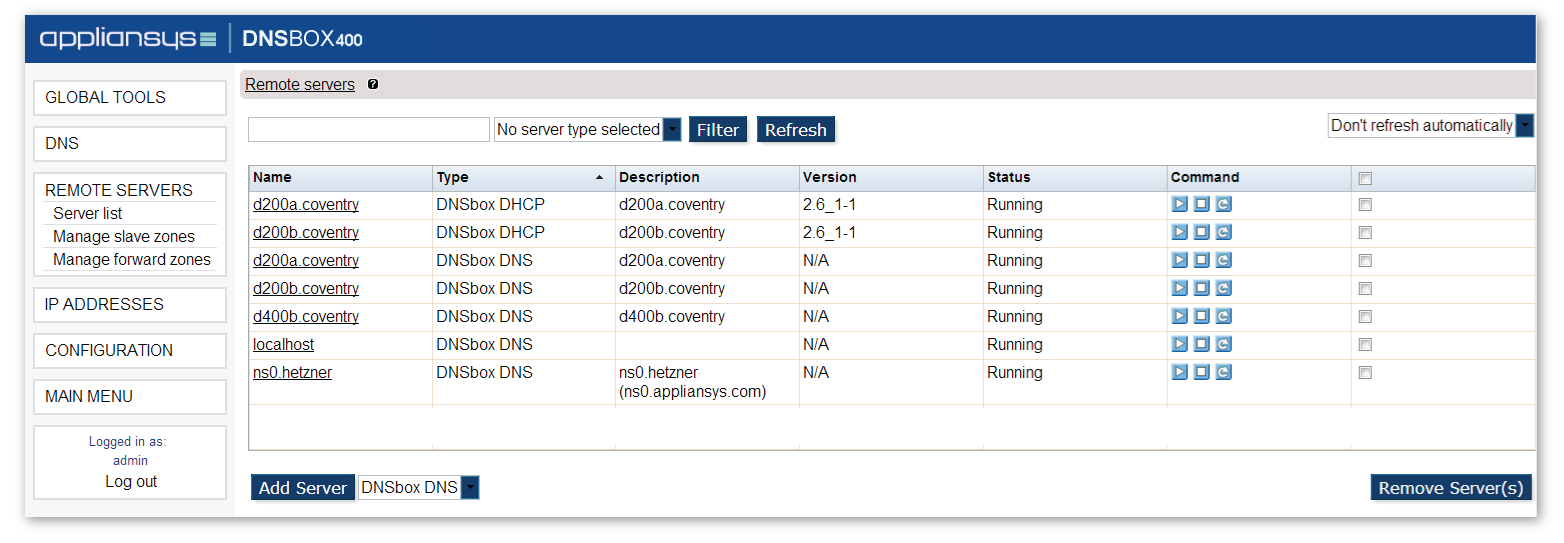The image size is (1564, 543).
Task: Restart the d200a.coventry DNS server
Action: (1224, 260)
